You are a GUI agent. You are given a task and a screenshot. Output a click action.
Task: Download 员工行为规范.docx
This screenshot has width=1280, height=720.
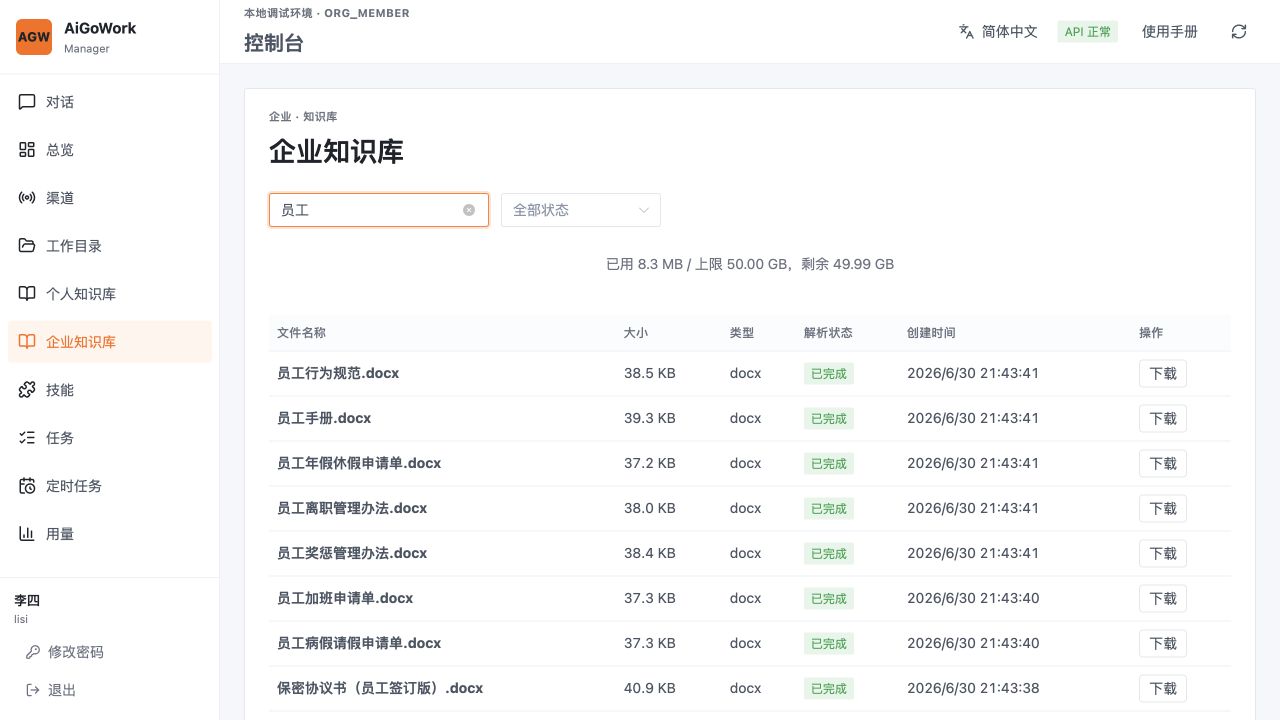pyautogui.click(x=1163, y=374)
